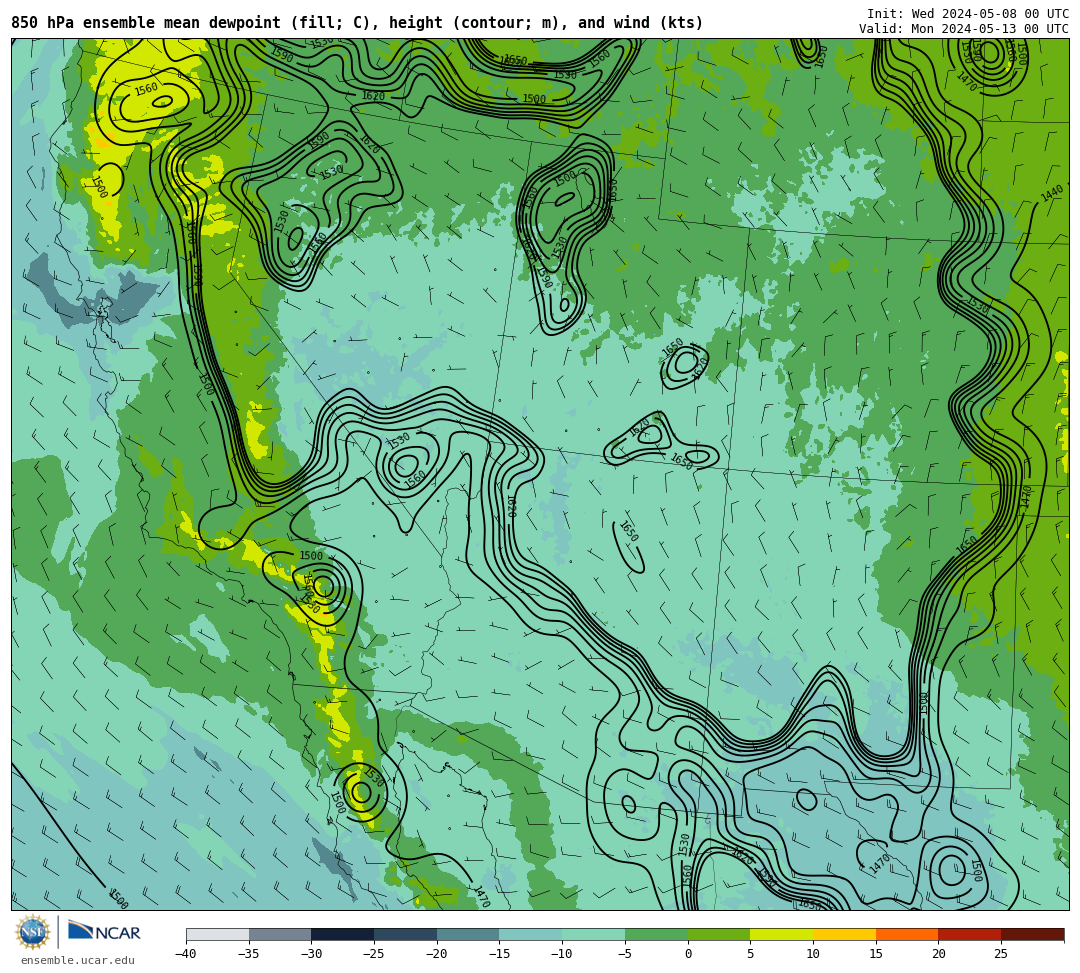1080x973 pixels.
Task: Pick the olive green 0 to 5 colorbar segment
Action: 719,934
